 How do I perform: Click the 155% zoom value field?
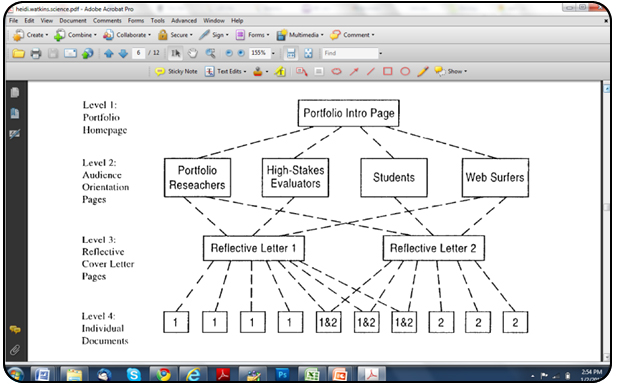click(x=259, y=53)
